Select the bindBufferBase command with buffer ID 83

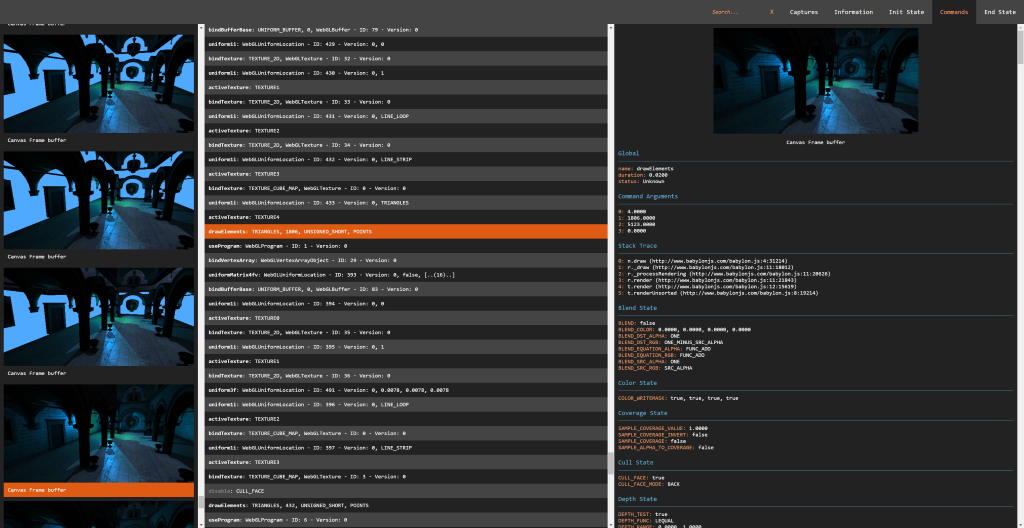point(406,289)
